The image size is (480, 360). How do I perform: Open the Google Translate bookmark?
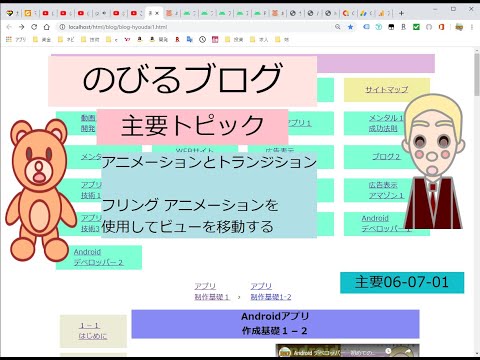pos(190,39)
